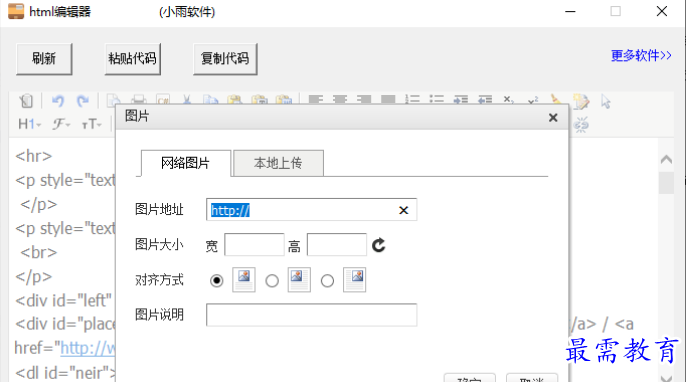Apply superscript formatting

[533, 100]
